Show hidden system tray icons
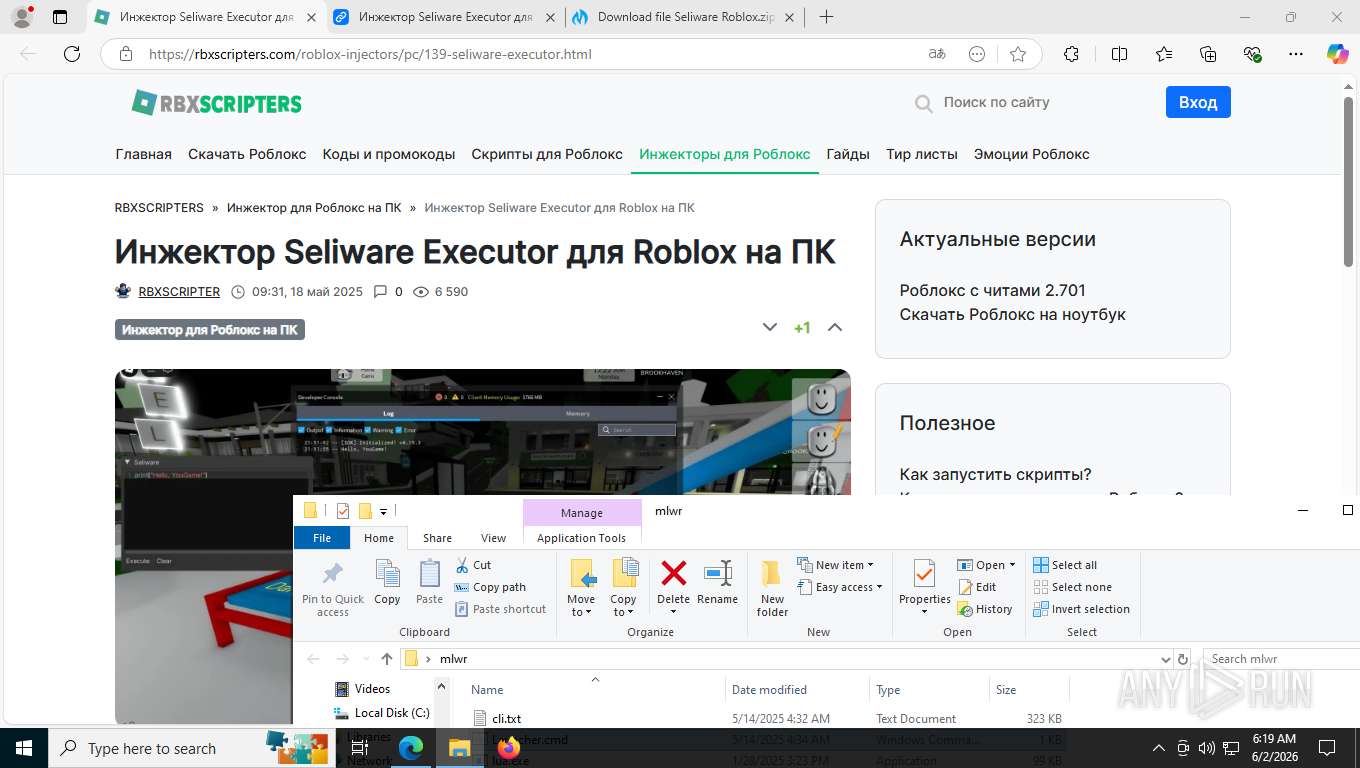 pos(1159,748)
